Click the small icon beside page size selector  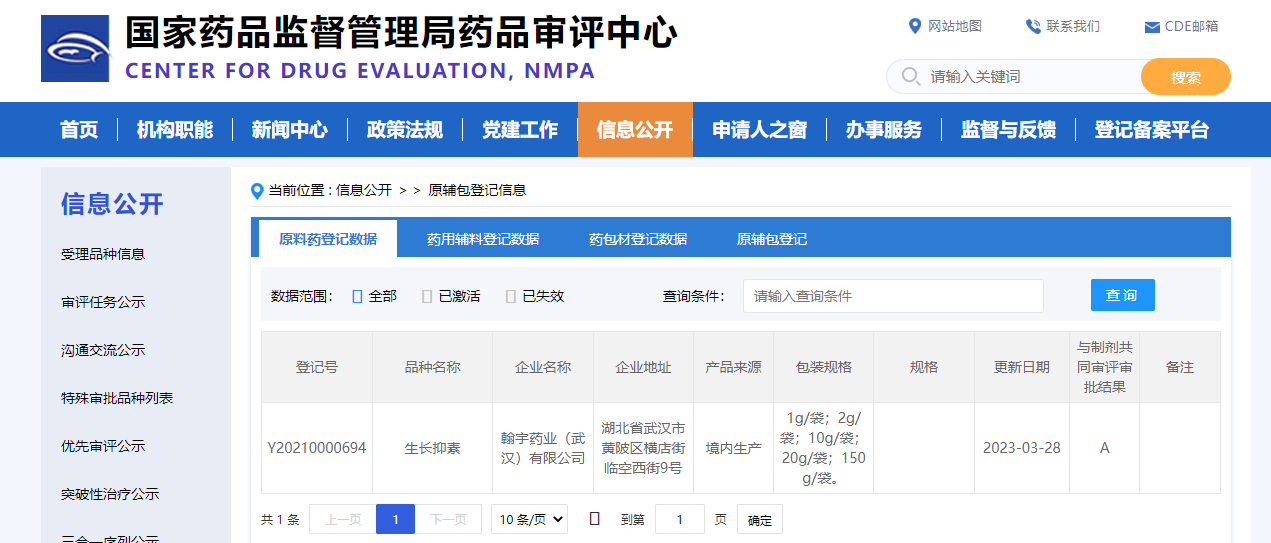(594, 519)
